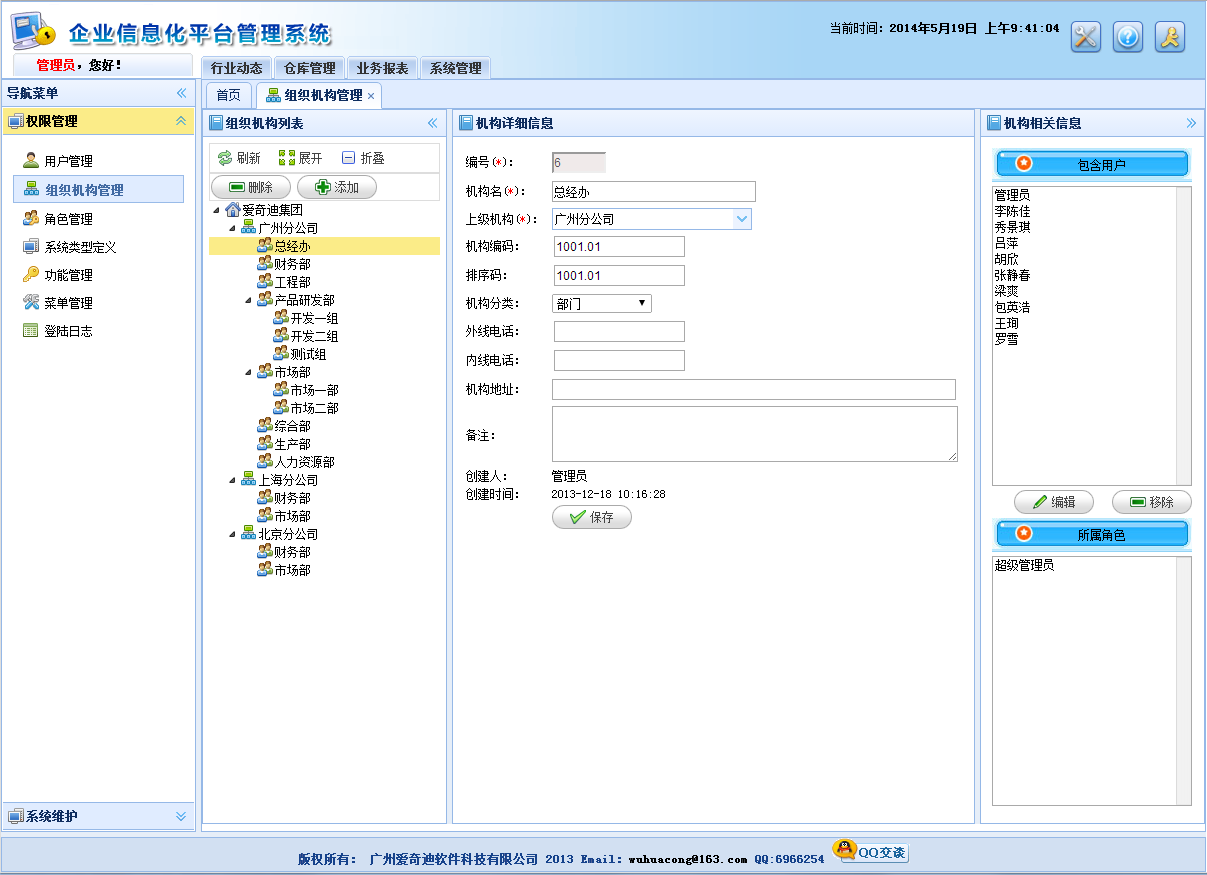Click the 机构编码 input field
The image size is (1207, 875).
click(x=619, y=246)
